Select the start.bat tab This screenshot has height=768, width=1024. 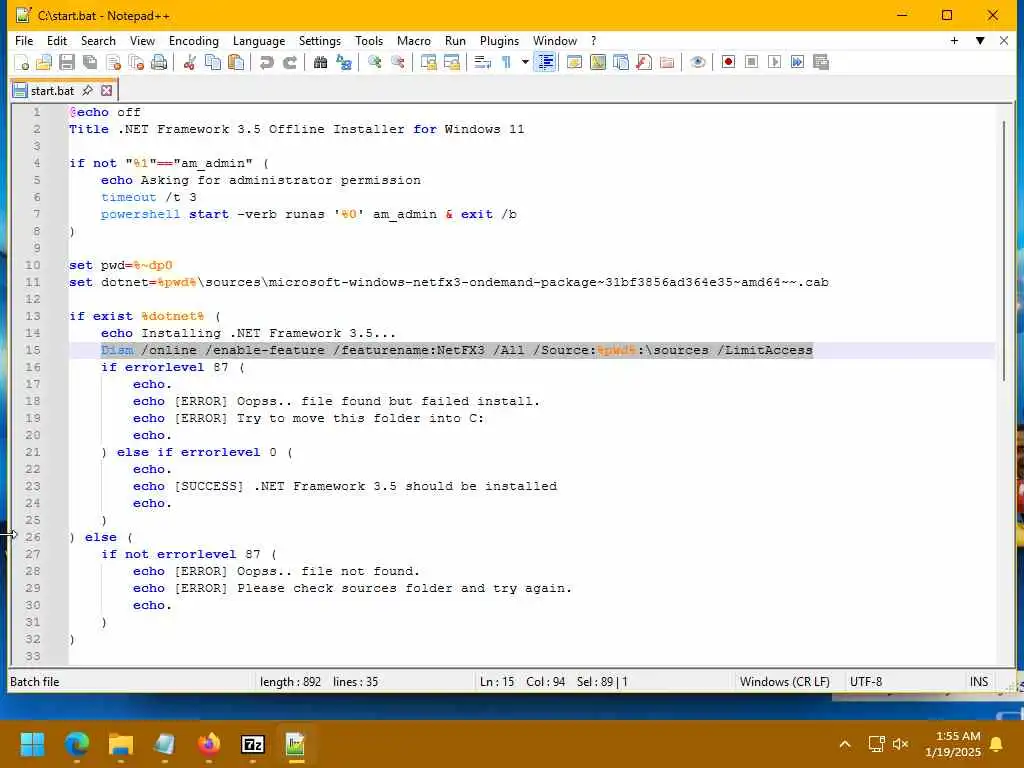pyautogui.click(x=52, y=91)
